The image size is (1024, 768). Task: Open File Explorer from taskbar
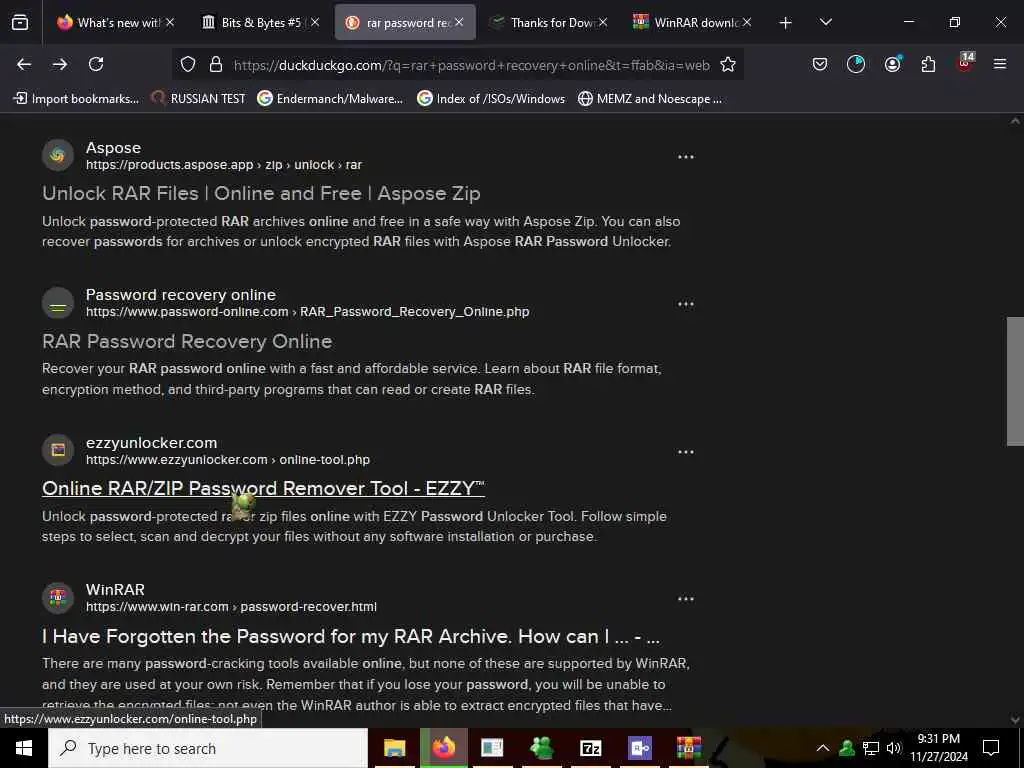pos(394,748)
